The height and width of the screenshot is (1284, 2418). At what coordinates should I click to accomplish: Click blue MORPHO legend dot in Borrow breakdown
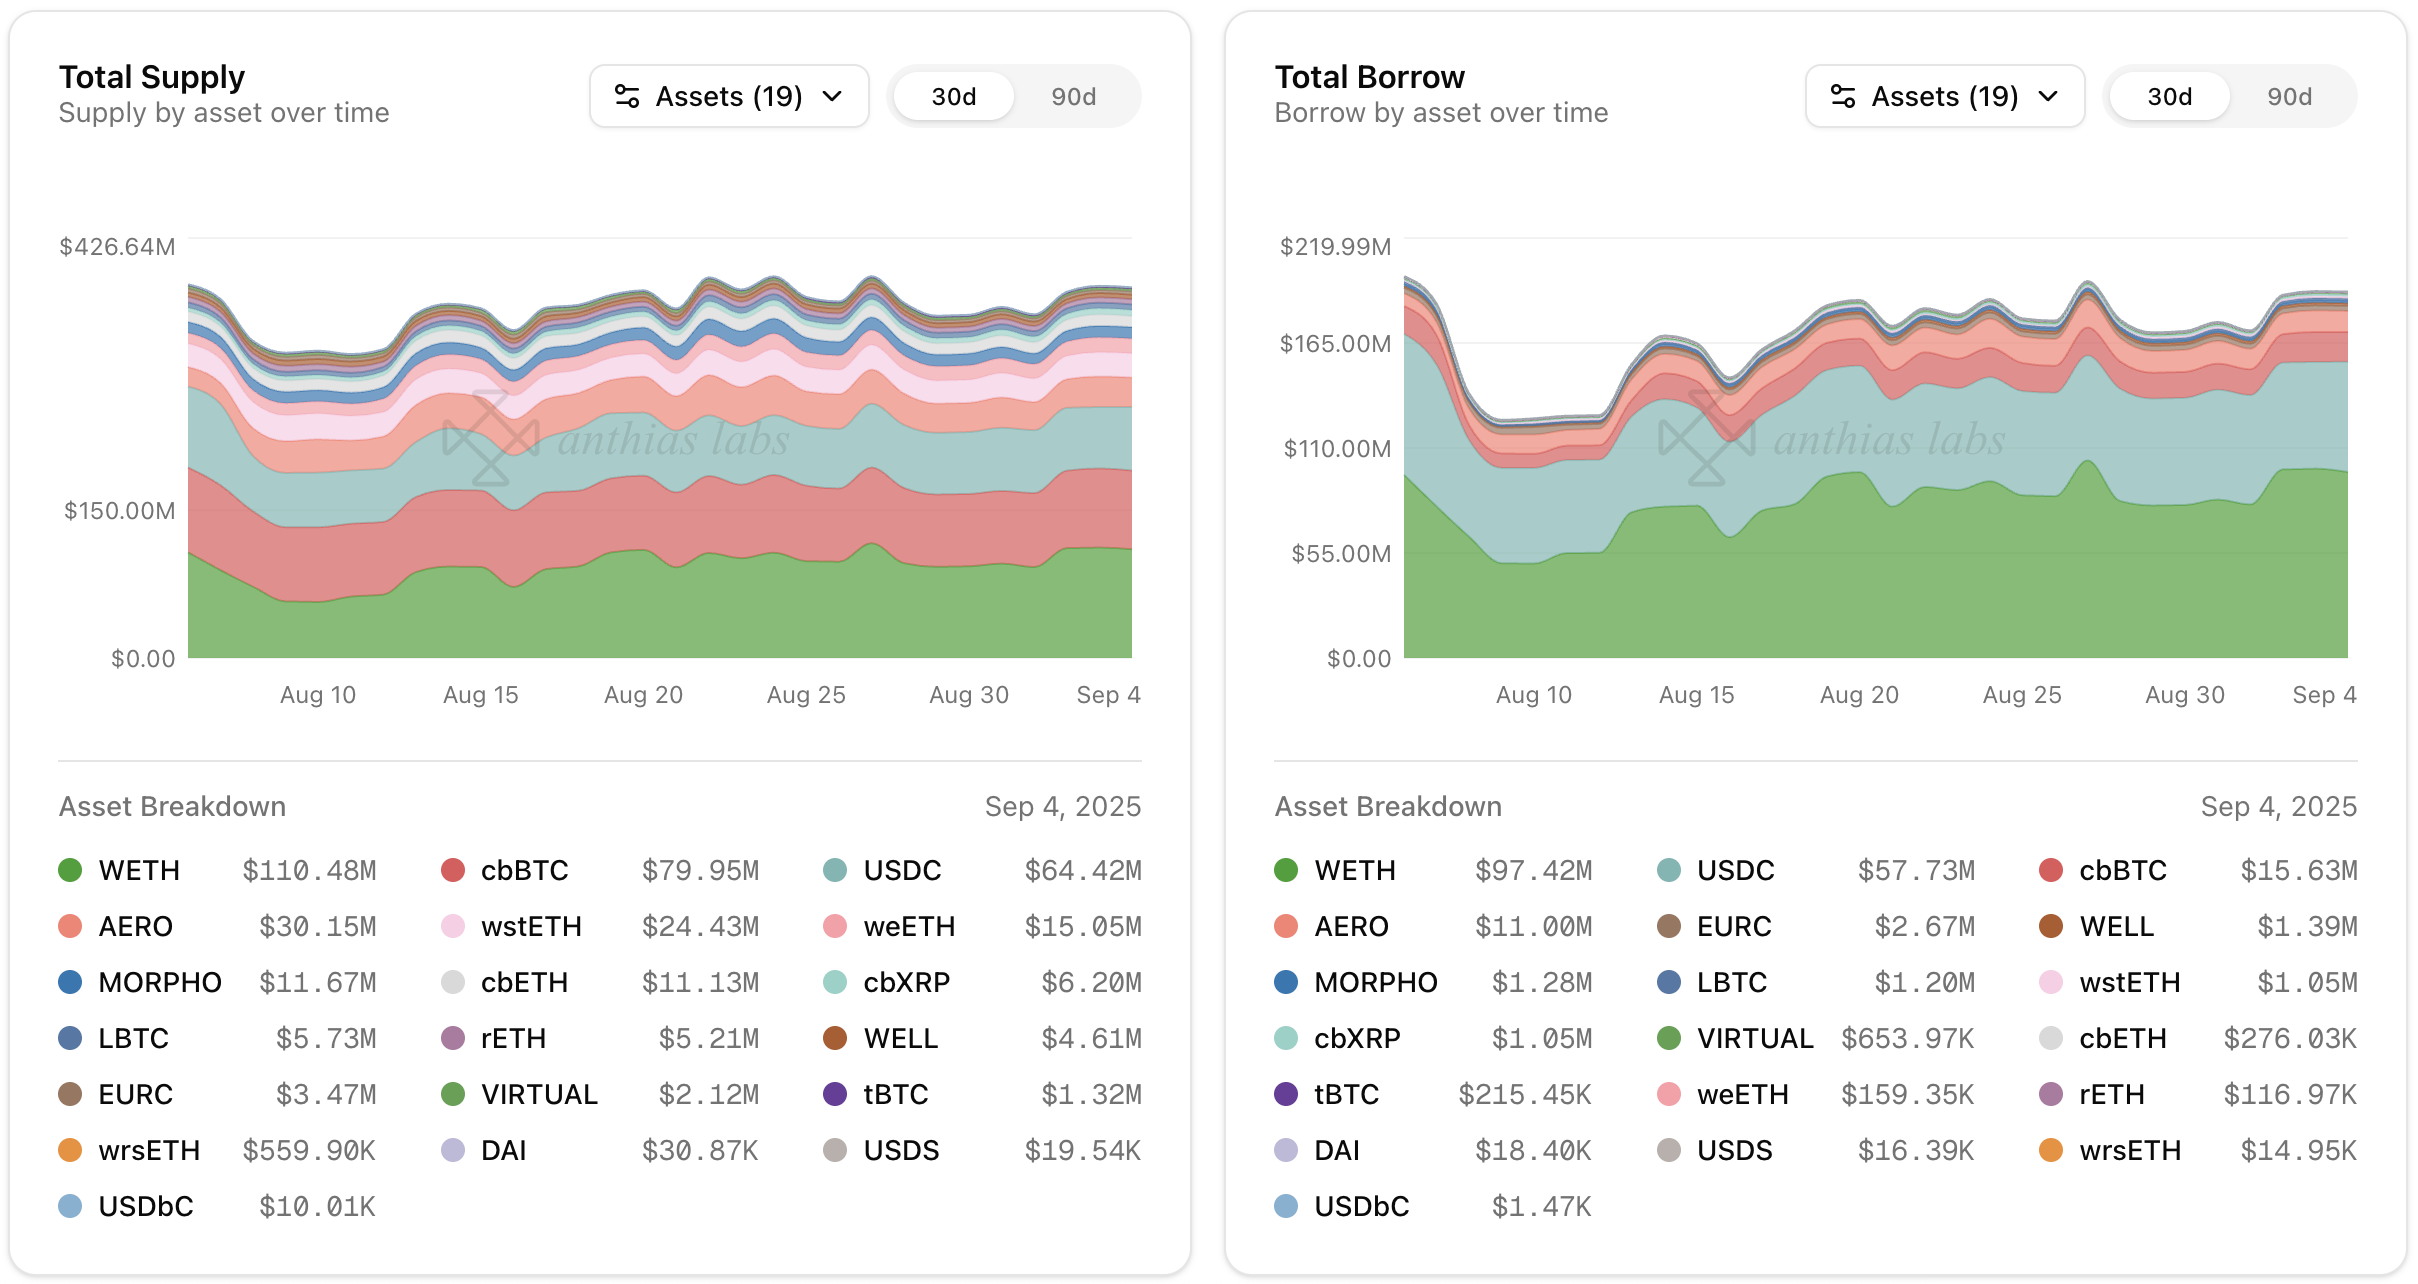[1286, 982]
